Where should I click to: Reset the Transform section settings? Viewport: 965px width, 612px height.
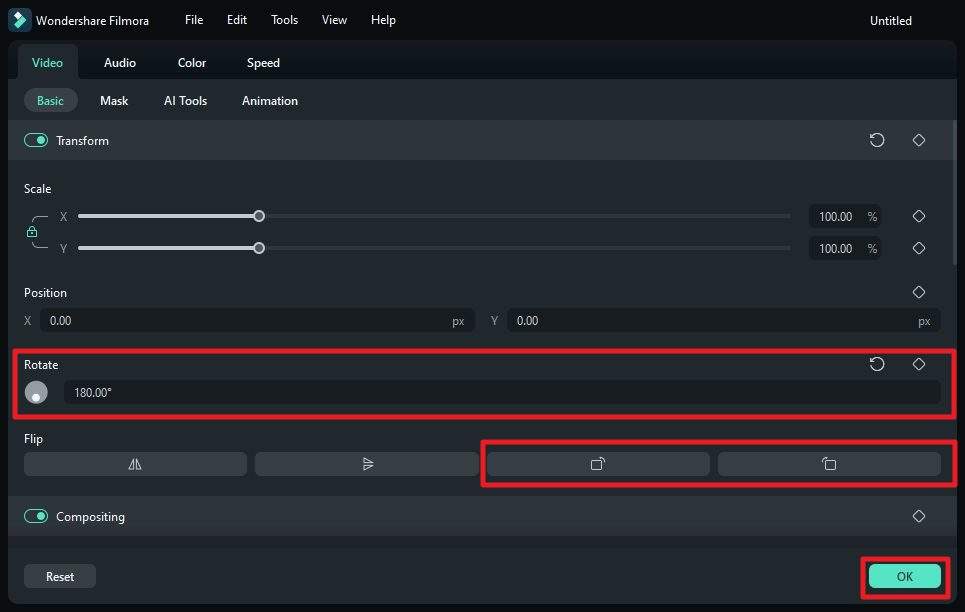(x=877, y=140)
